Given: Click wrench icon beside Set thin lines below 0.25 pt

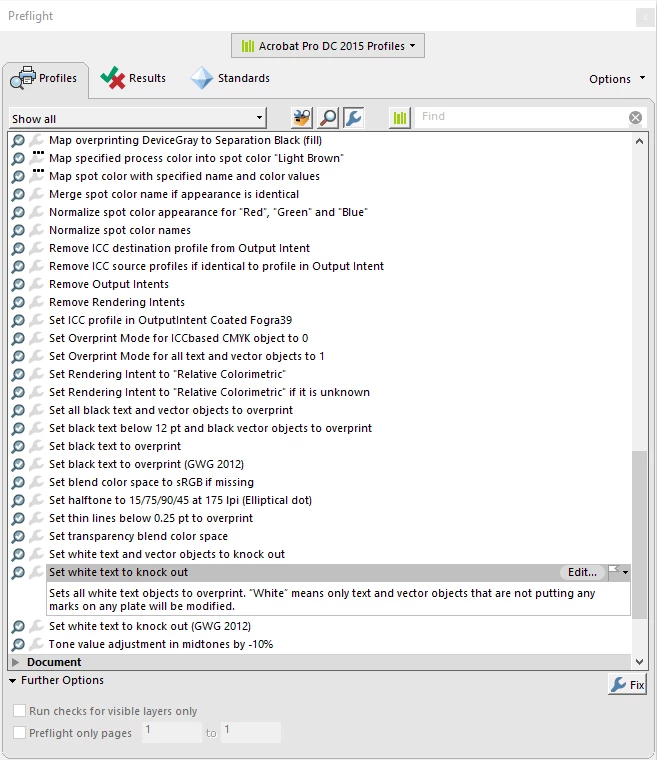Looking at the screenshot, I should point(37,518).
